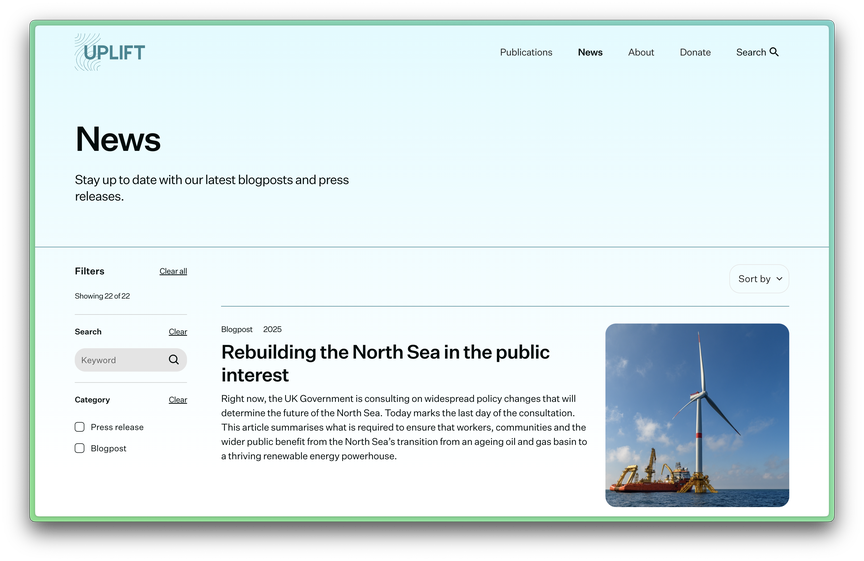This screenshot has height=561, width=864.
Task: Go to the About page
Action: [x=641, y=52]
